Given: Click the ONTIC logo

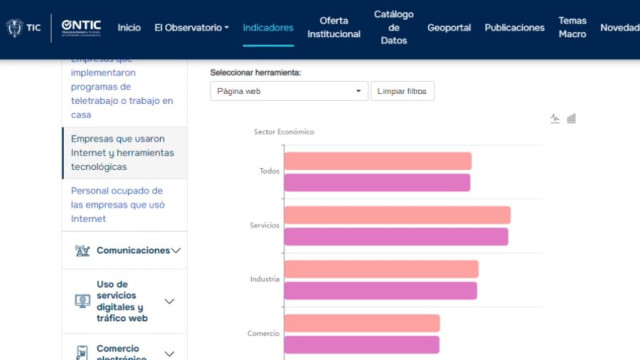Looking at the screenshot, I should click(81, 28).
